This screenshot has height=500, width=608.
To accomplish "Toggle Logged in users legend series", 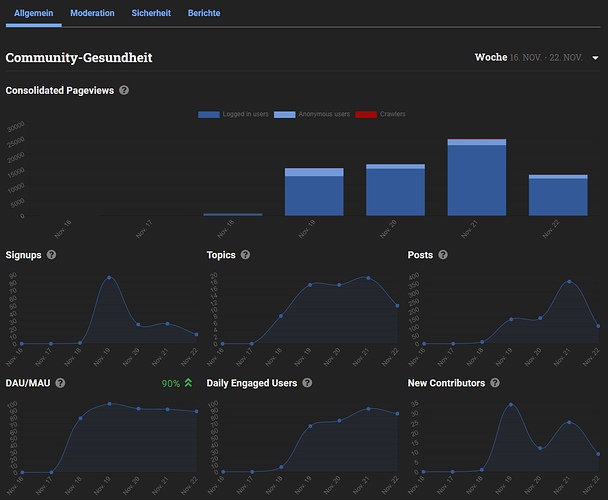I will click(x=232, y=114).
